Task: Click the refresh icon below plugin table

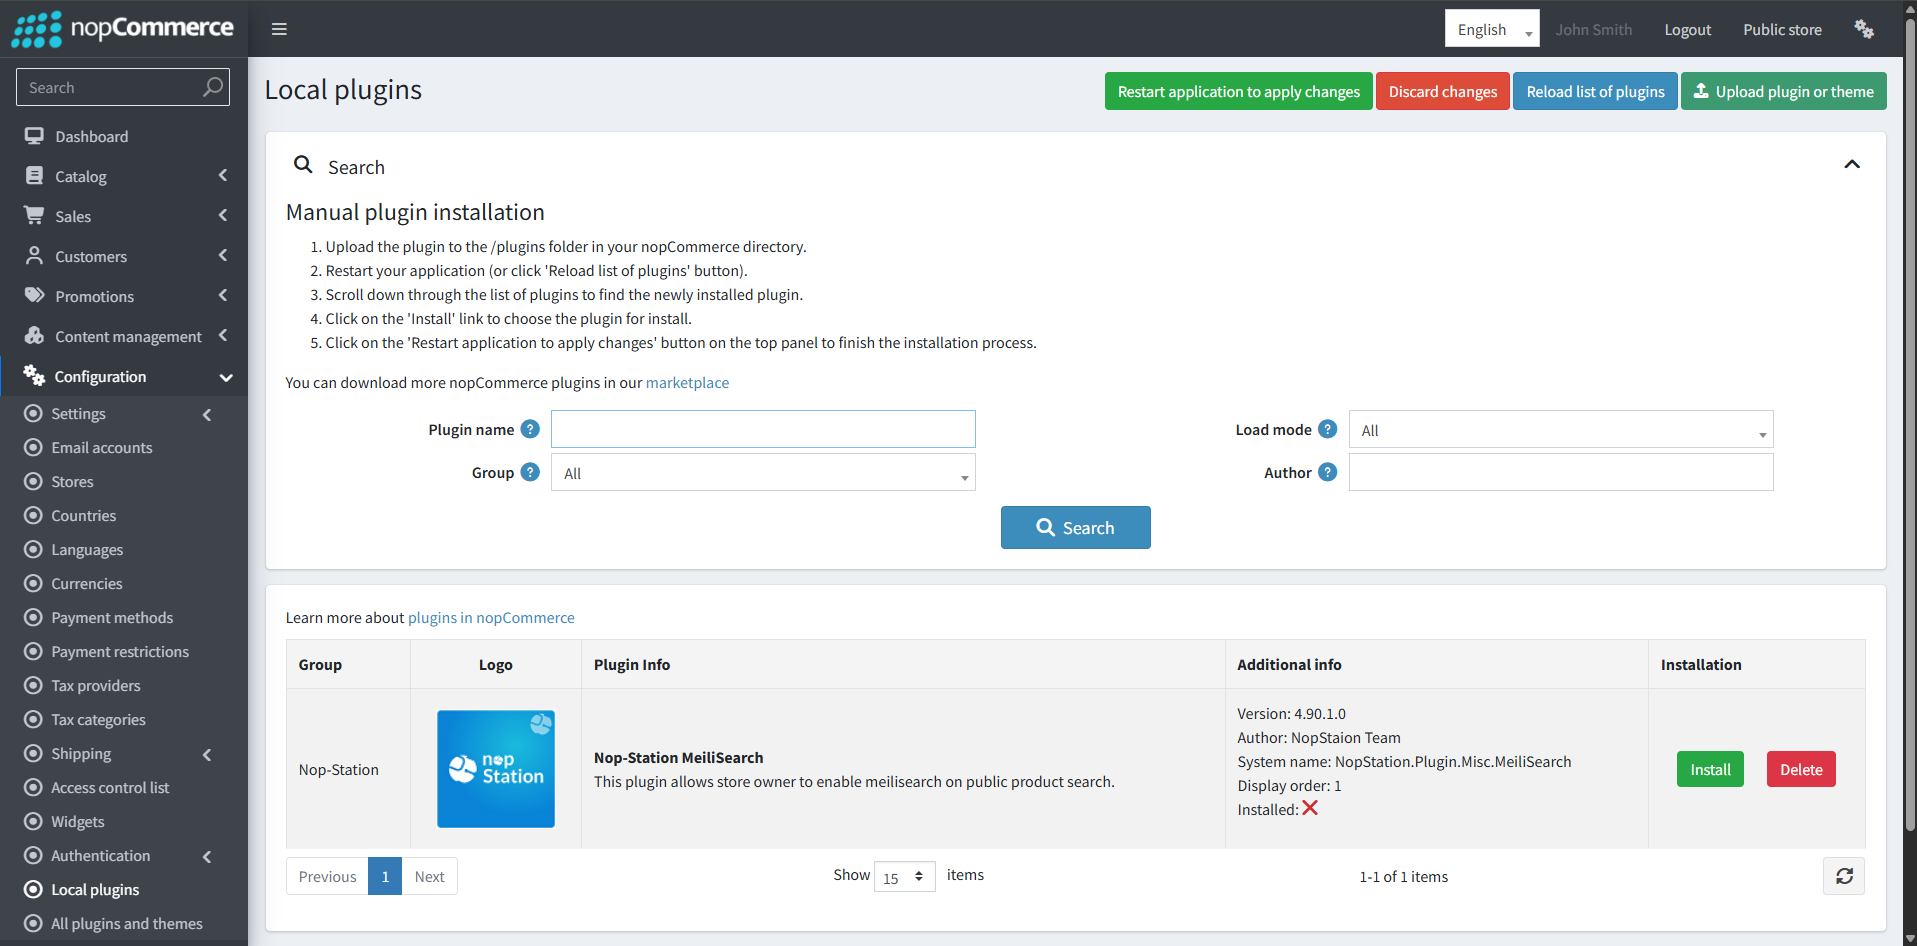Action: pyautogui.click(x=1844, y=876)
